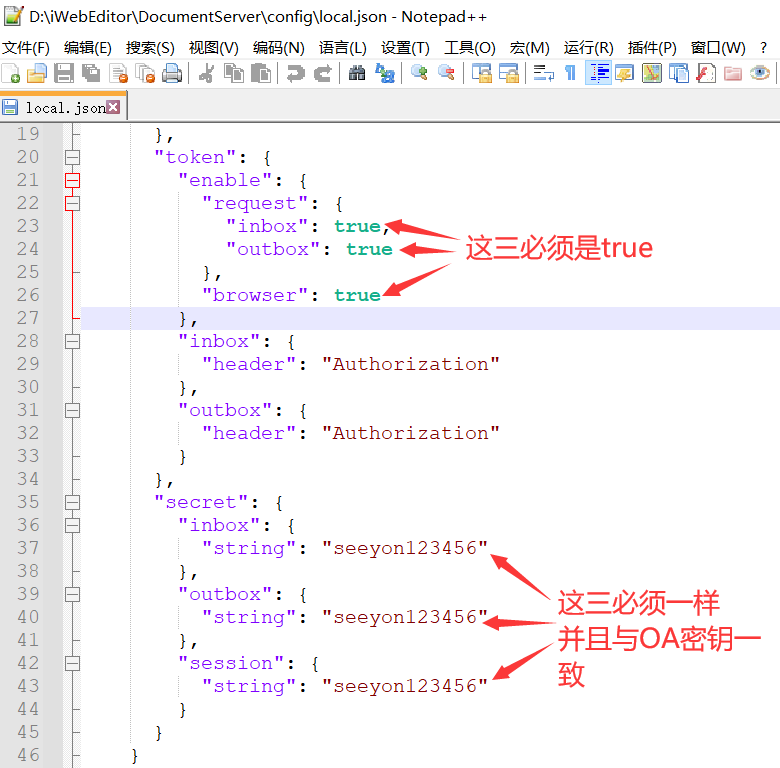
Task: Select the local.json tab
Action: click(65, 108)
